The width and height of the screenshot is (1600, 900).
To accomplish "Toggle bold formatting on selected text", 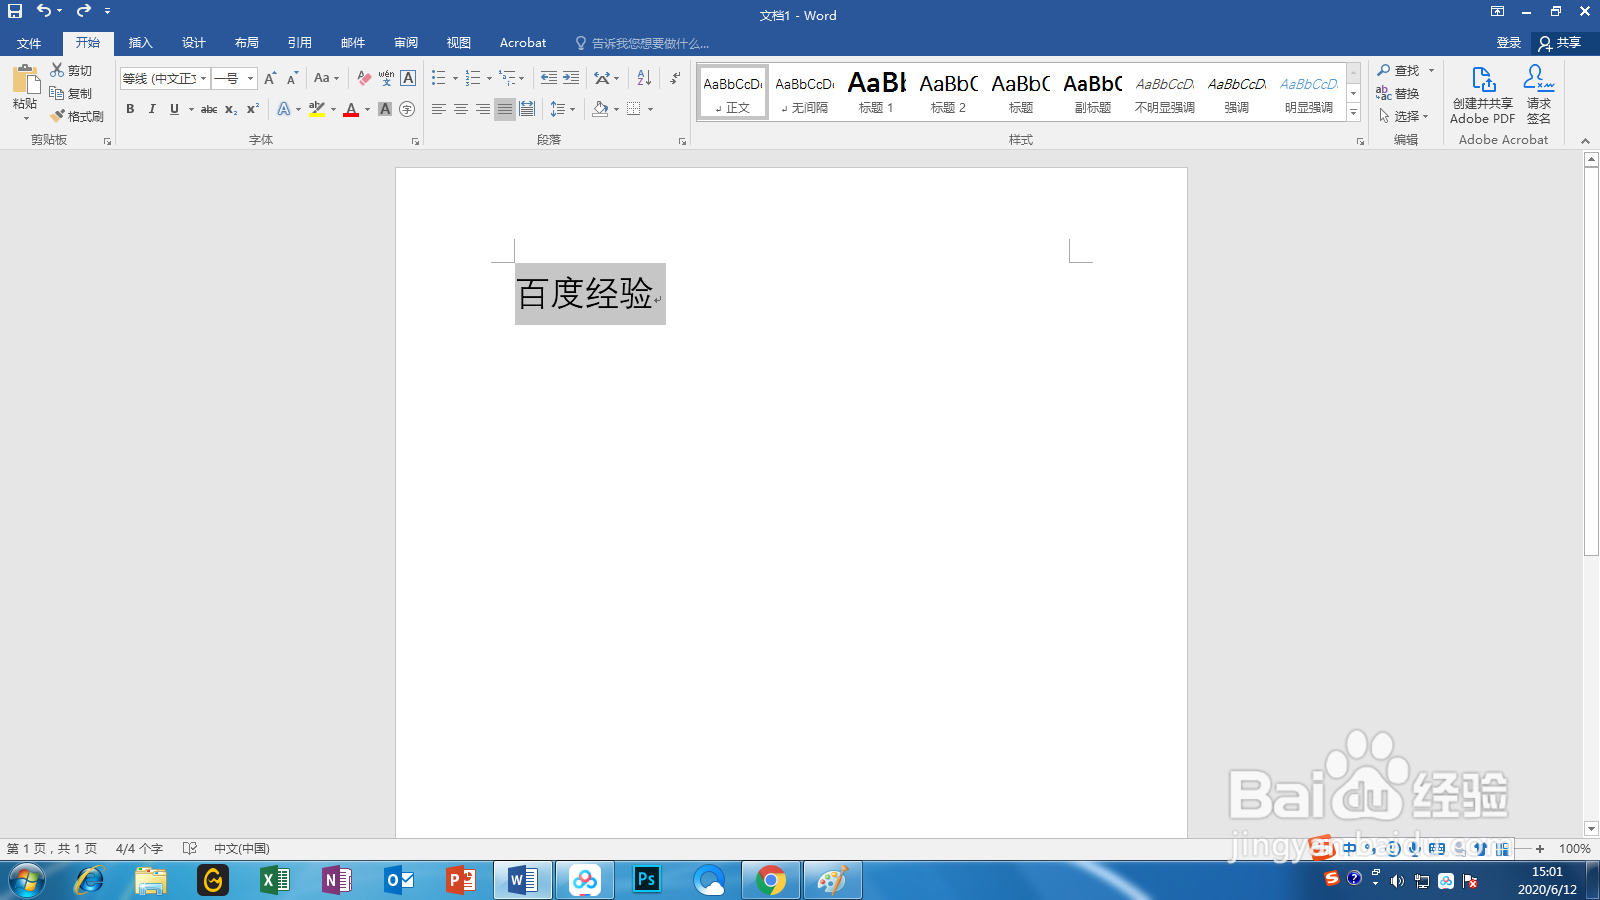I will point(131,109).
